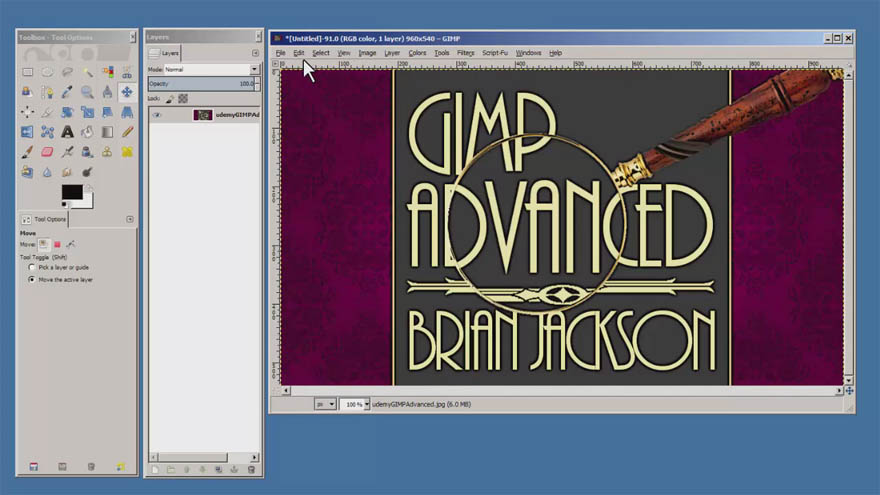
Task: Select the Pencil tool
Action: point(127,132)
